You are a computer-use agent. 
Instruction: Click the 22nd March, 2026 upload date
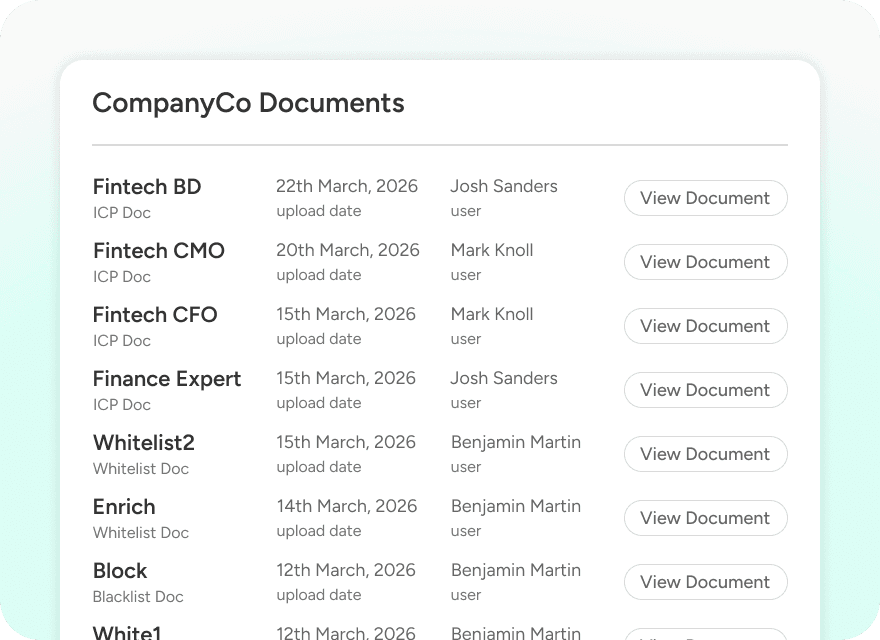(347, 187)
